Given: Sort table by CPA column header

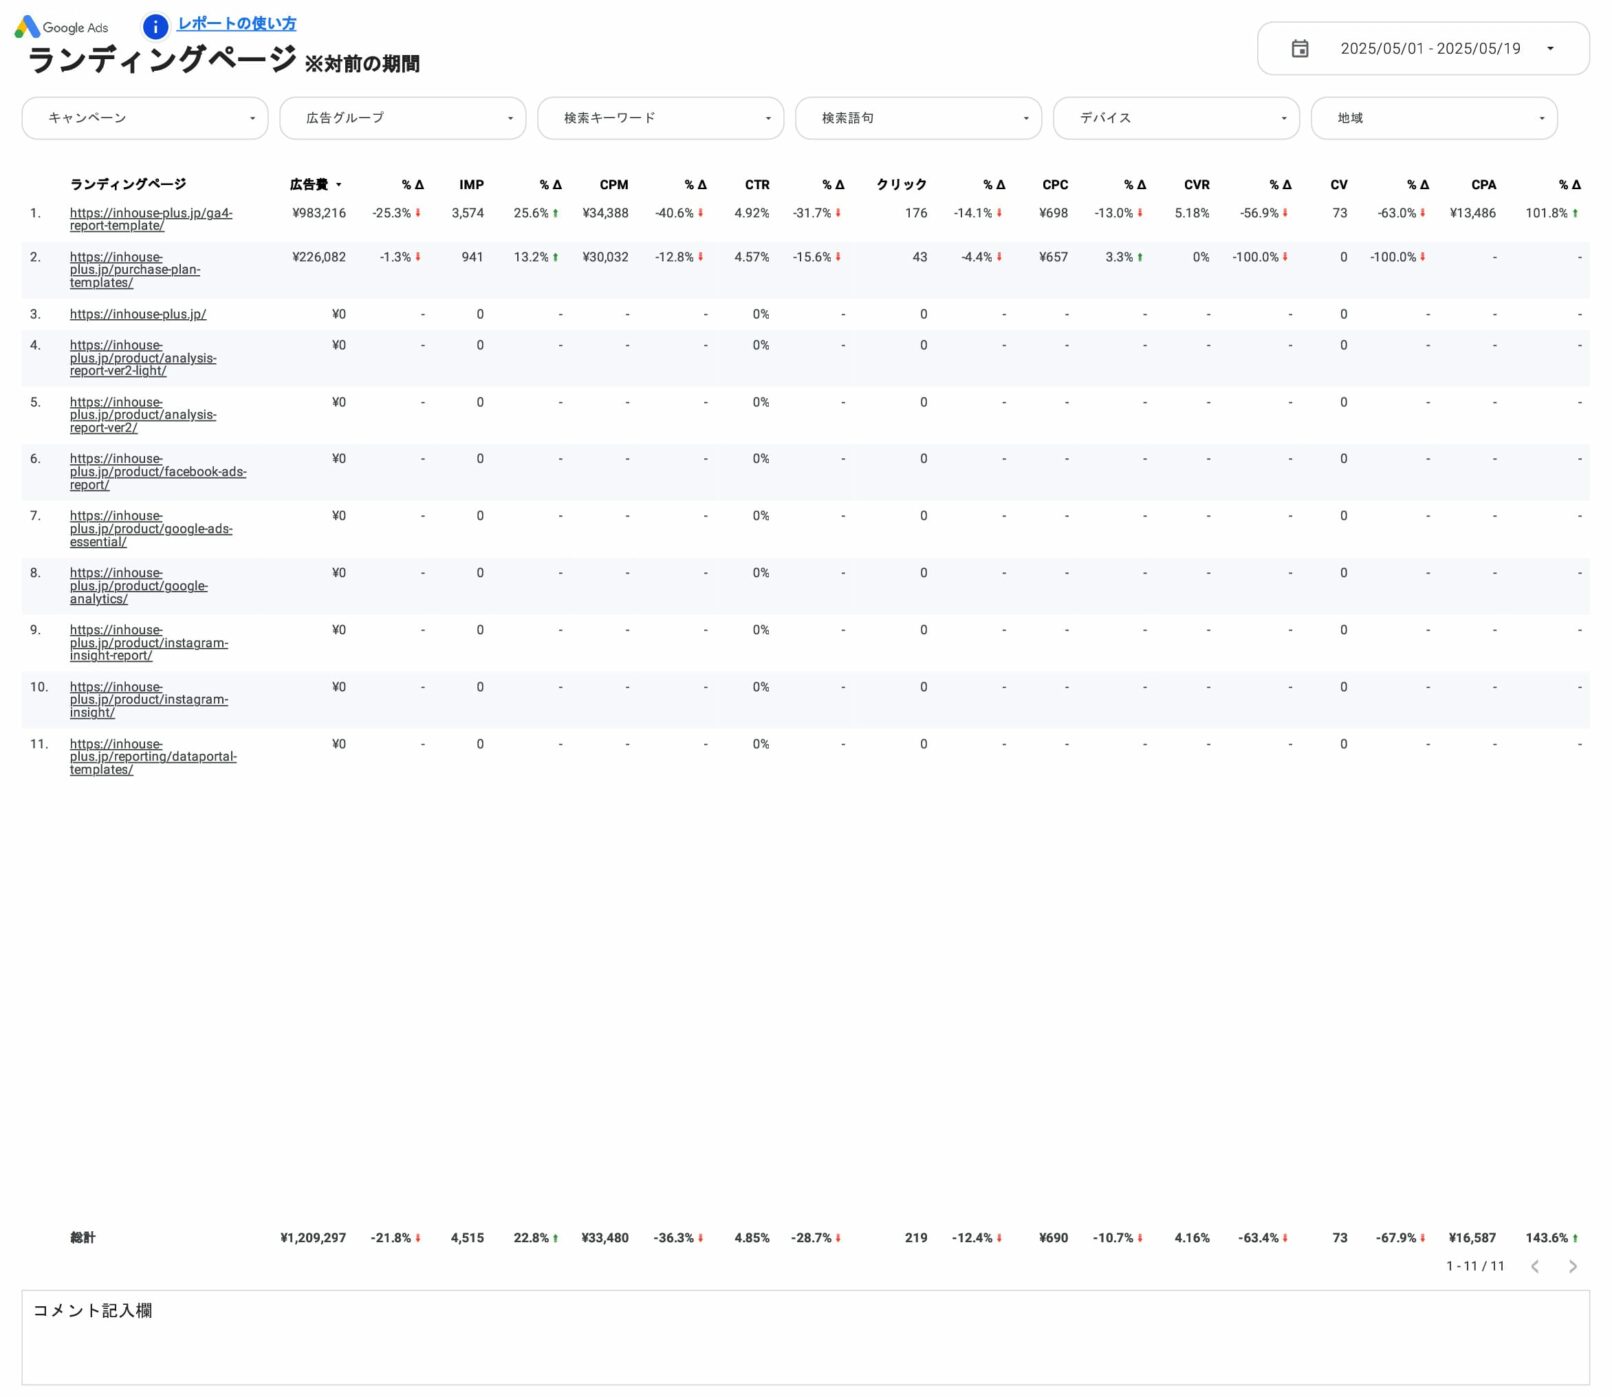Looking at the screenshot, I should click(1483, 185).
